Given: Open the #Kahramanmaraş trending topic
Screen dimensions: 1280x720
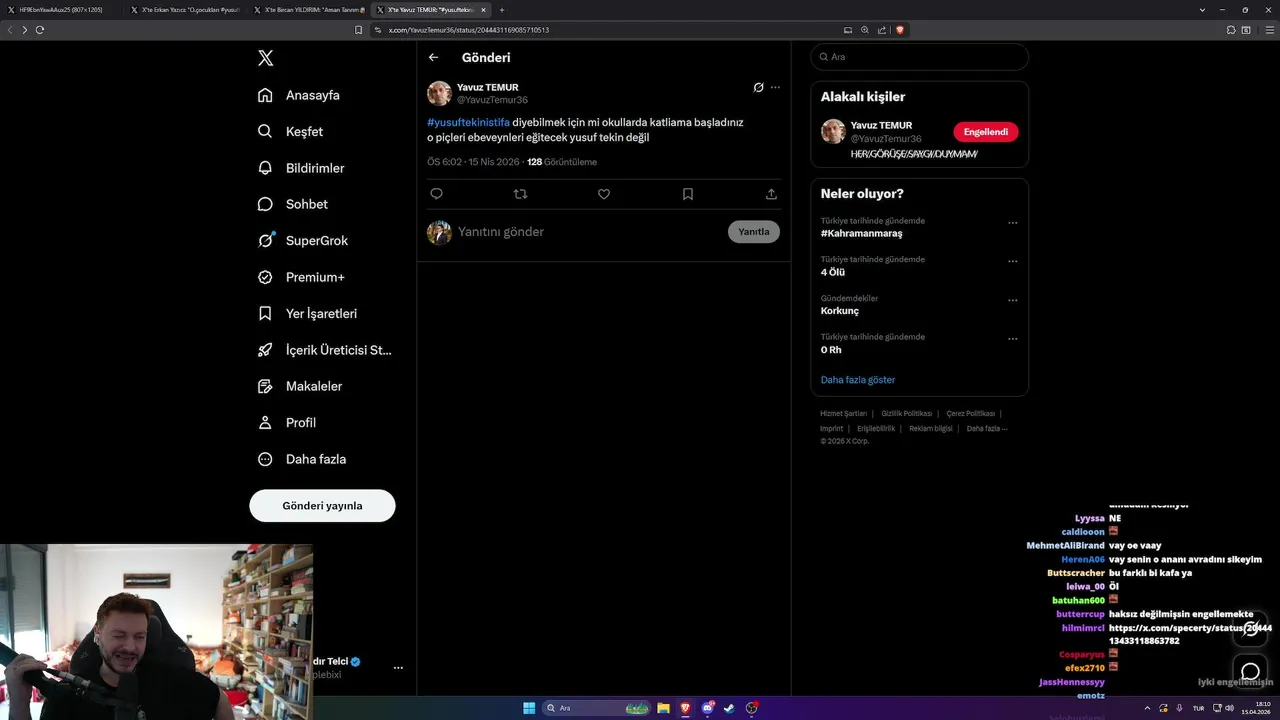Looking at the screenshot, I should point(861,233).
